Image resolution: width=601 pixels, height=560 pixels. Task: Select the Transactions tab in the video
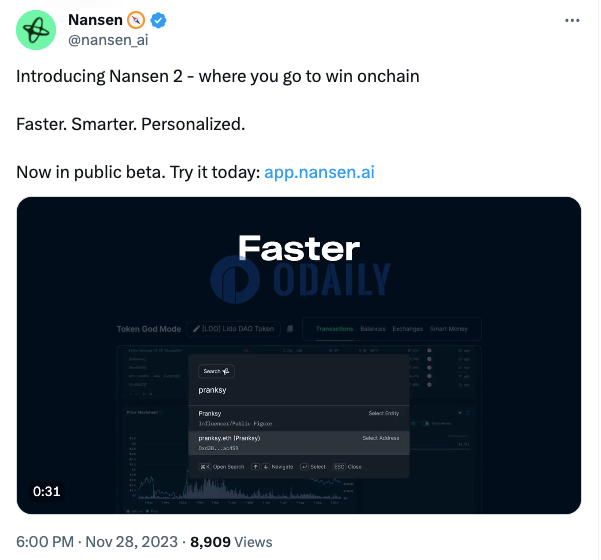(335, 328)
